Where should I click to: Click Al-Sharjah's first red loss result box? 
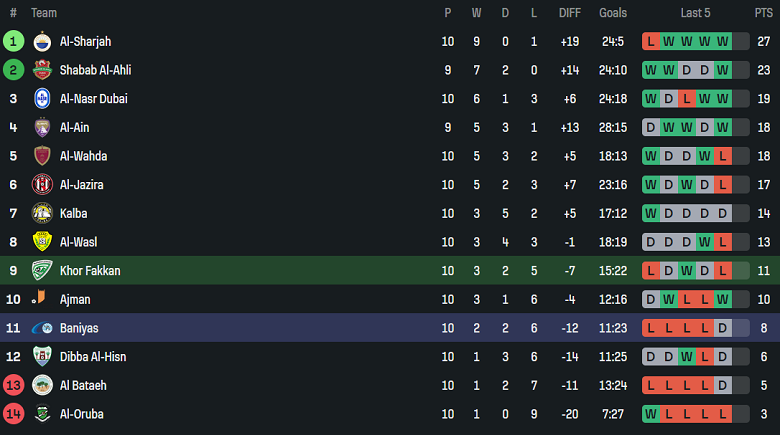[651, 42]
